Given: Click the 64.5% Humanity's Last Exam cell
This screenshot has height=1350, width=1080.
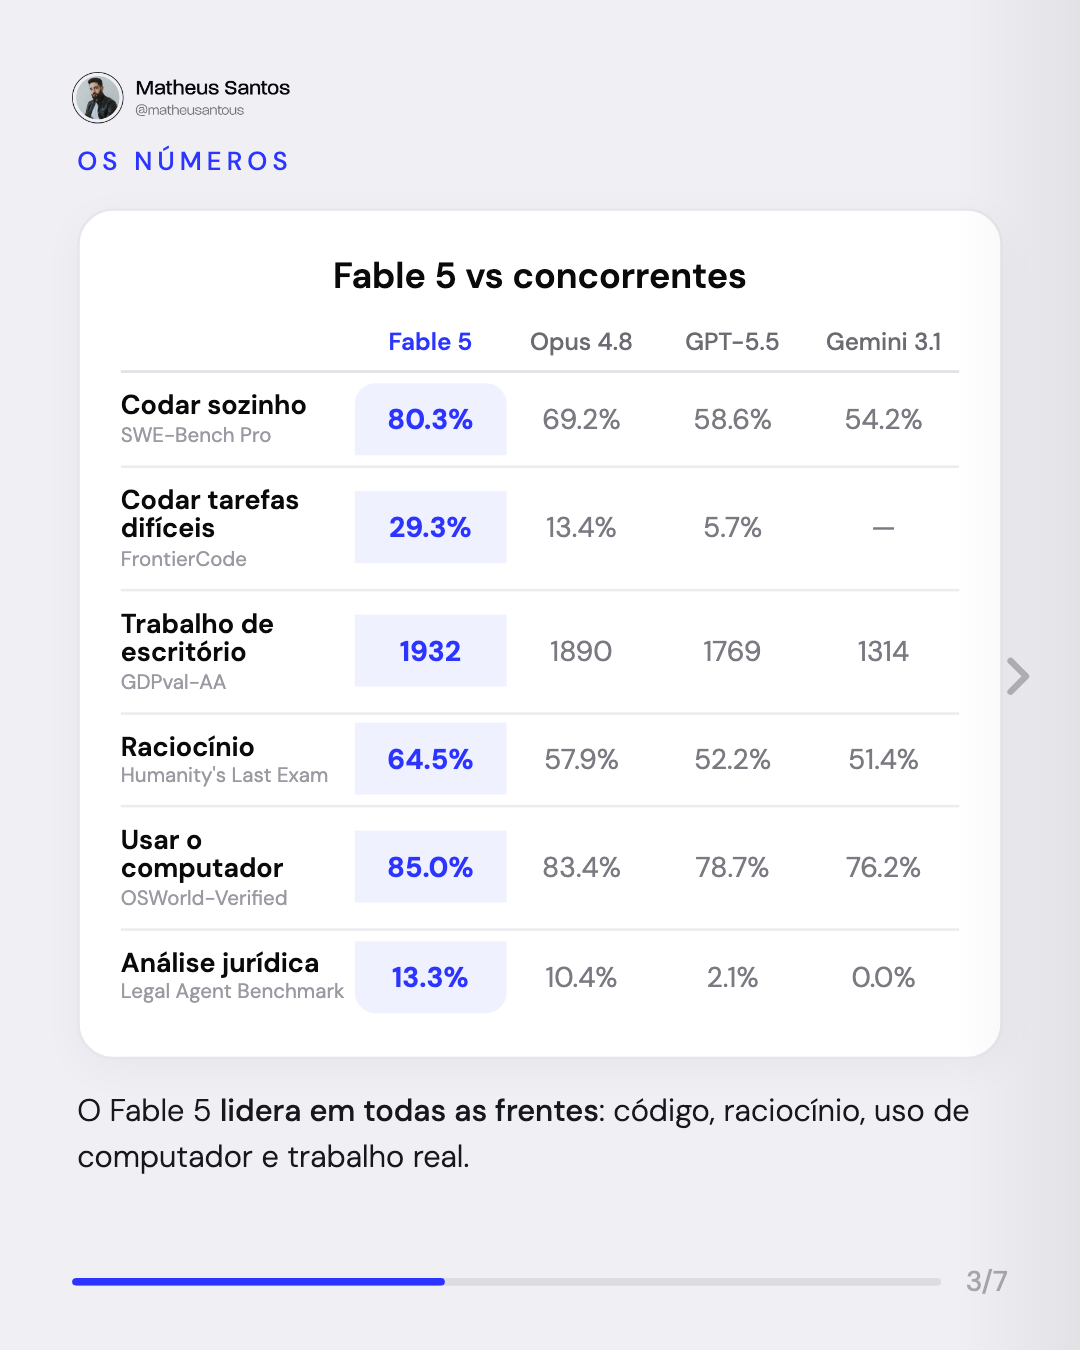Looking at the screenshot, I should coord(431,759).
